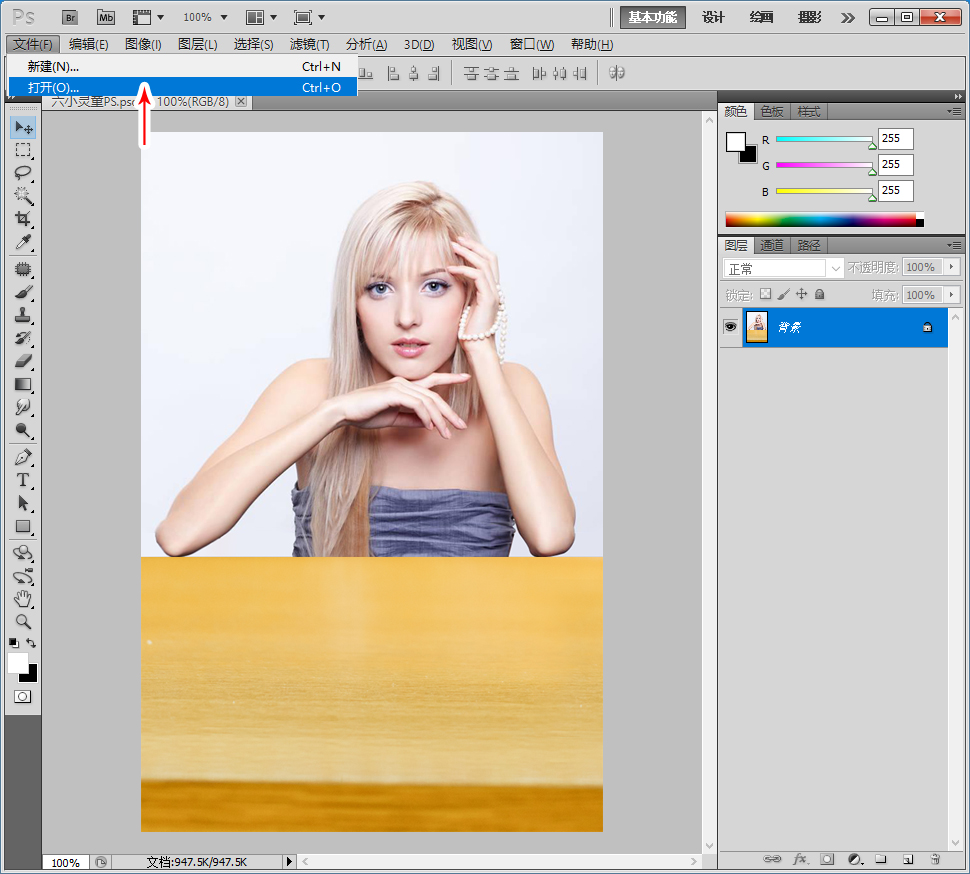Viewport: 970px width, 874px height.
Task: Select the Gradient tool
Action: pos(24,384)
